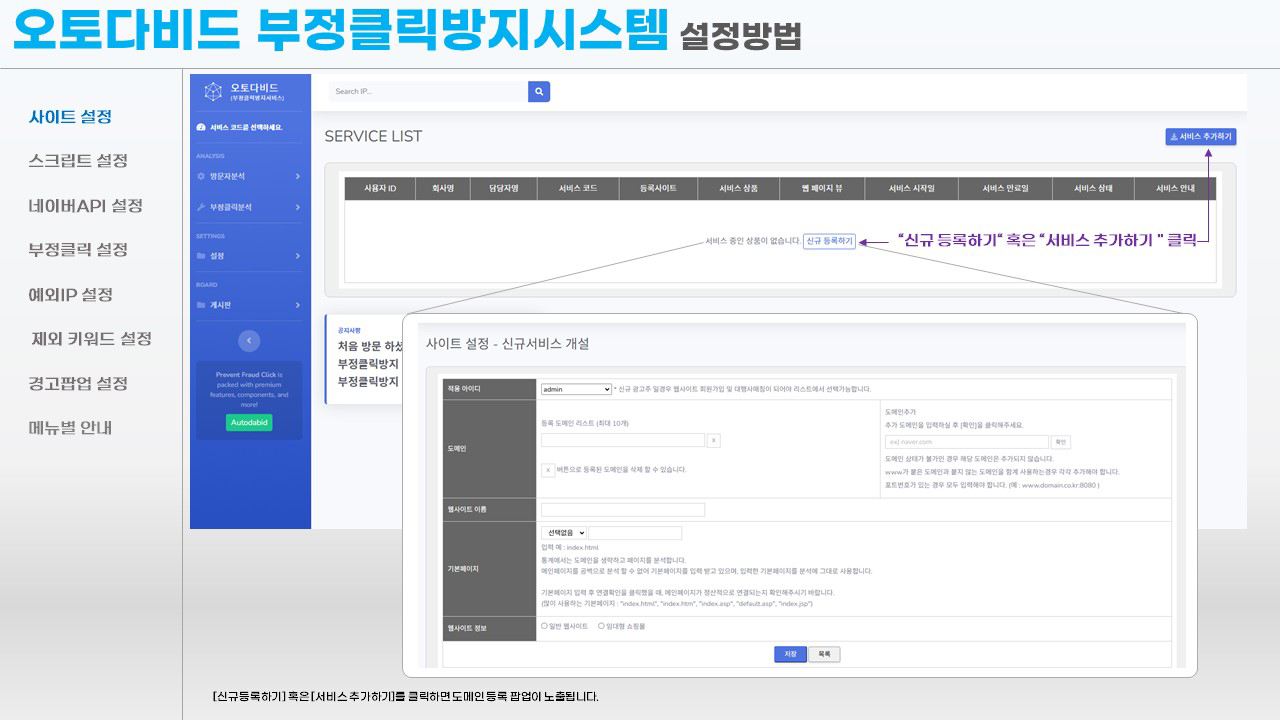Click the folder icon beside 게시판
1280x720 pixels.
click(201, 305)
